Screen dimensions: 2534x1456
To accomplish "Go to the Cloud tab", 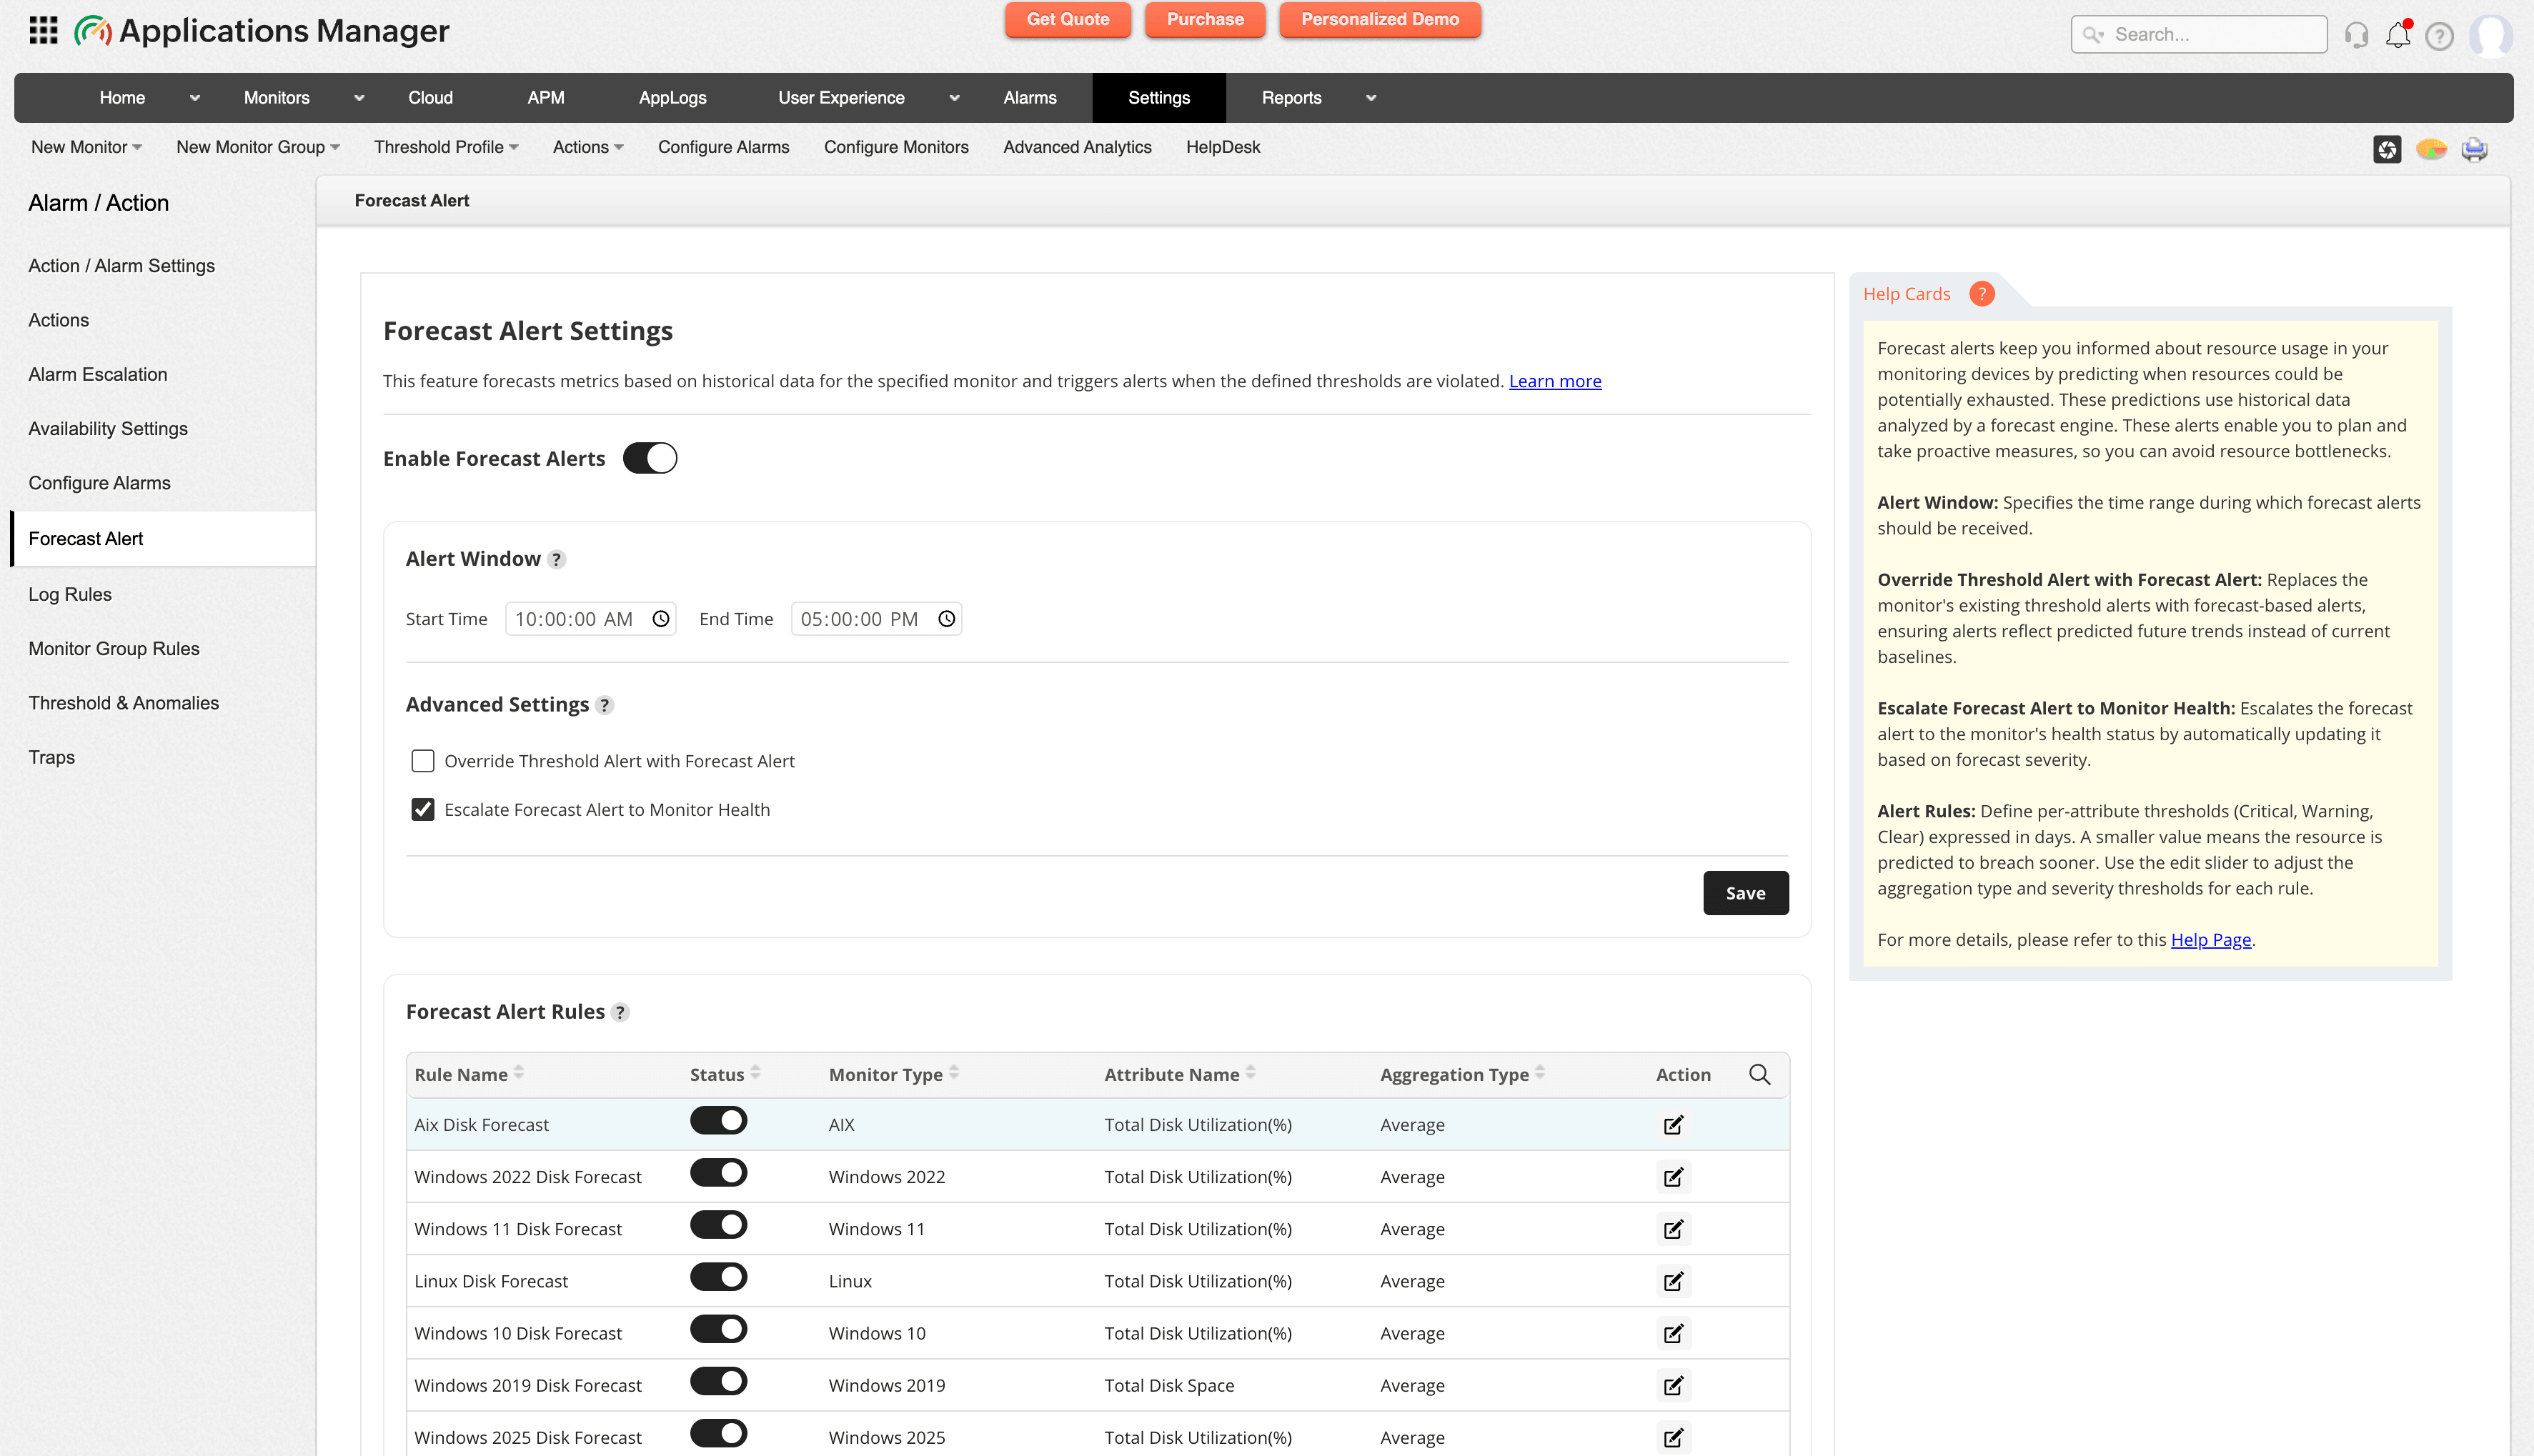I will [430, 98].
